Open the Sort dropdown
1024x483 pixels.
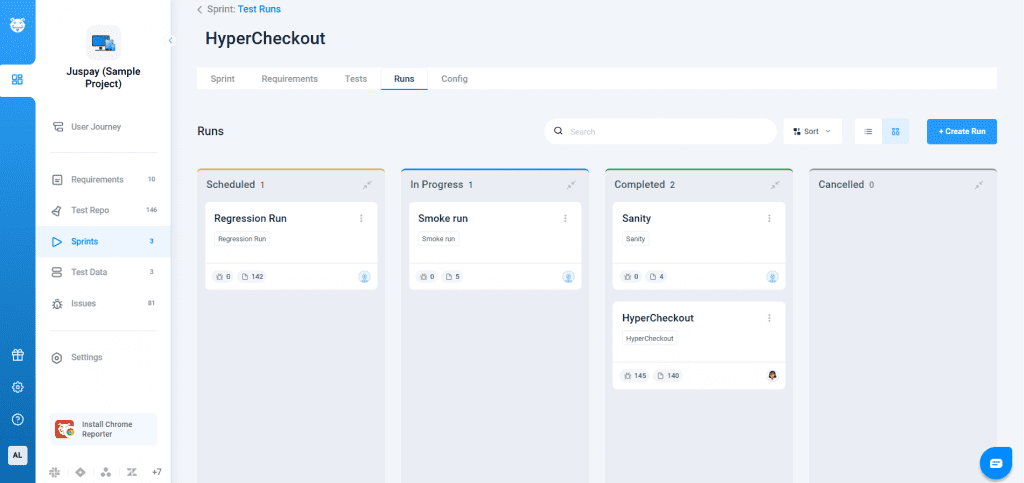pos(812,131)
